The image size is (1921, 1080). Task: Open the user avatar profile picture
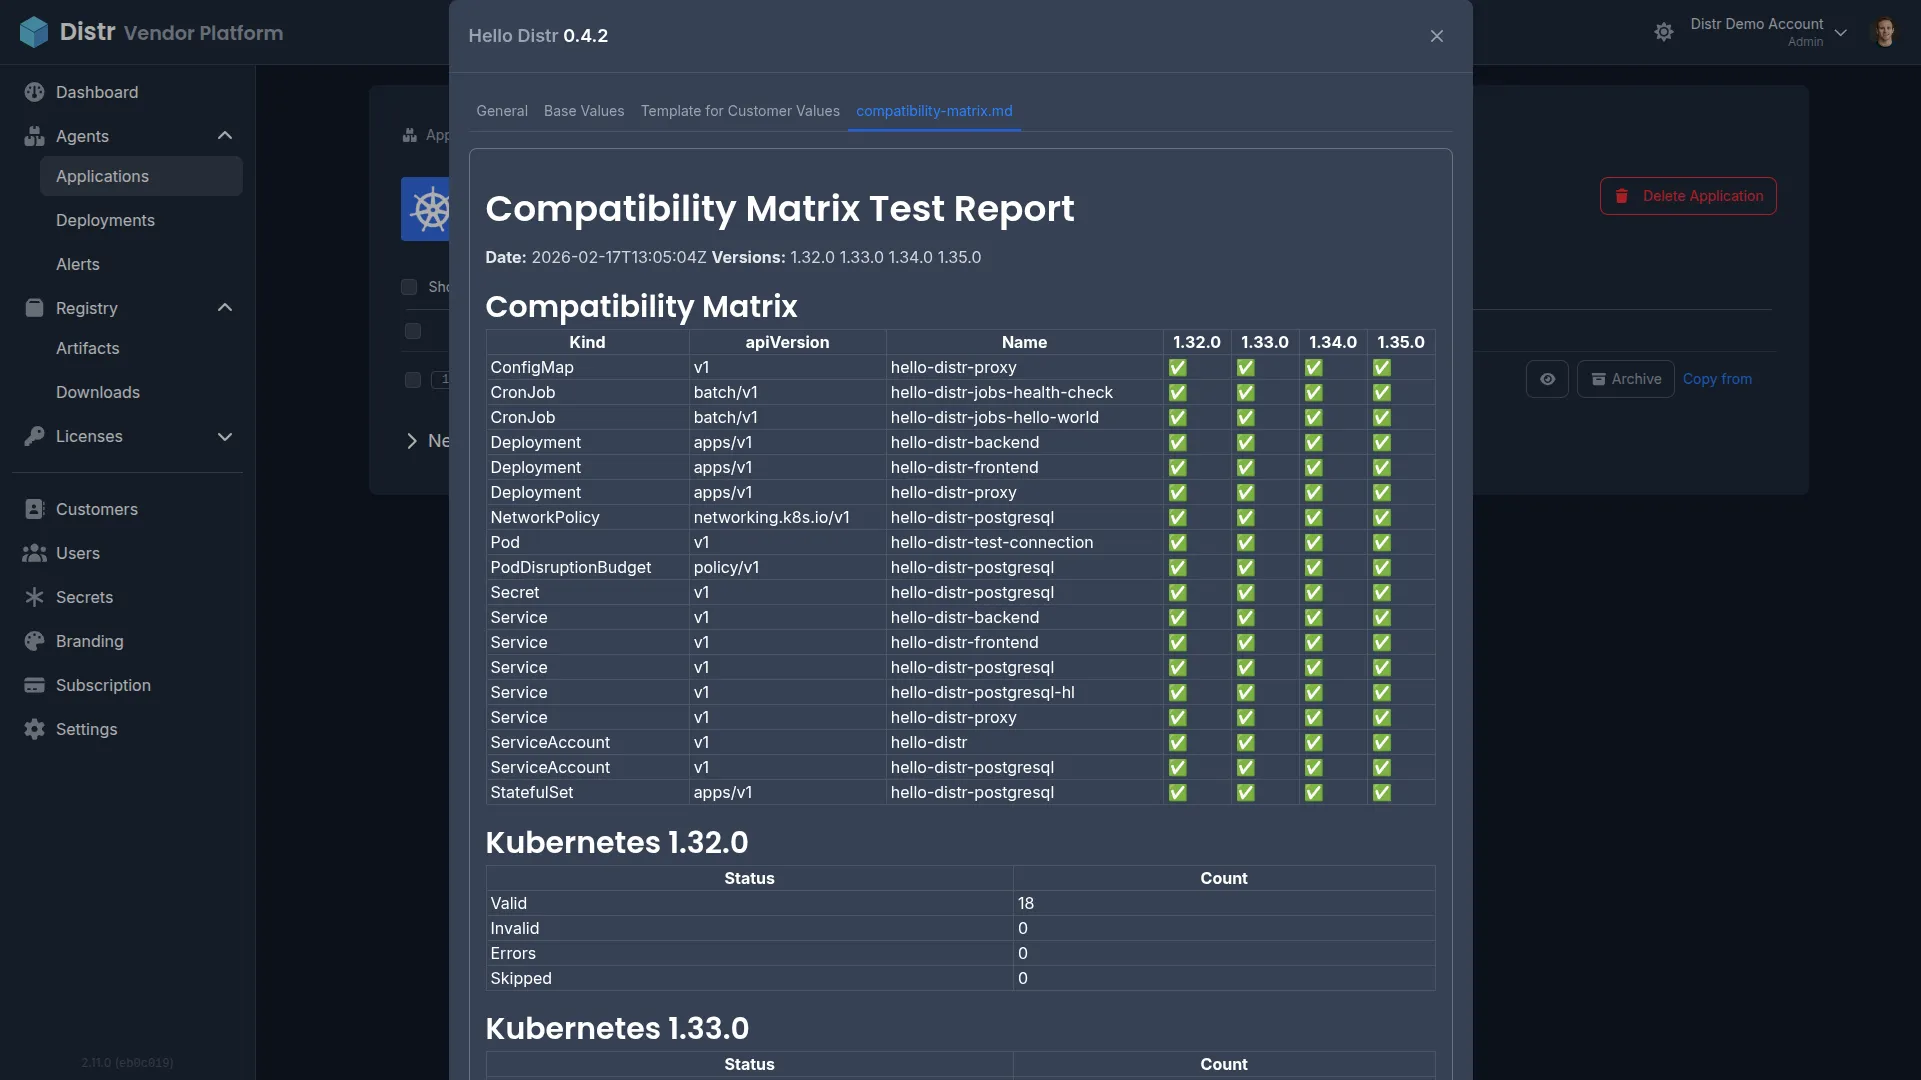tap(1885, 31)
